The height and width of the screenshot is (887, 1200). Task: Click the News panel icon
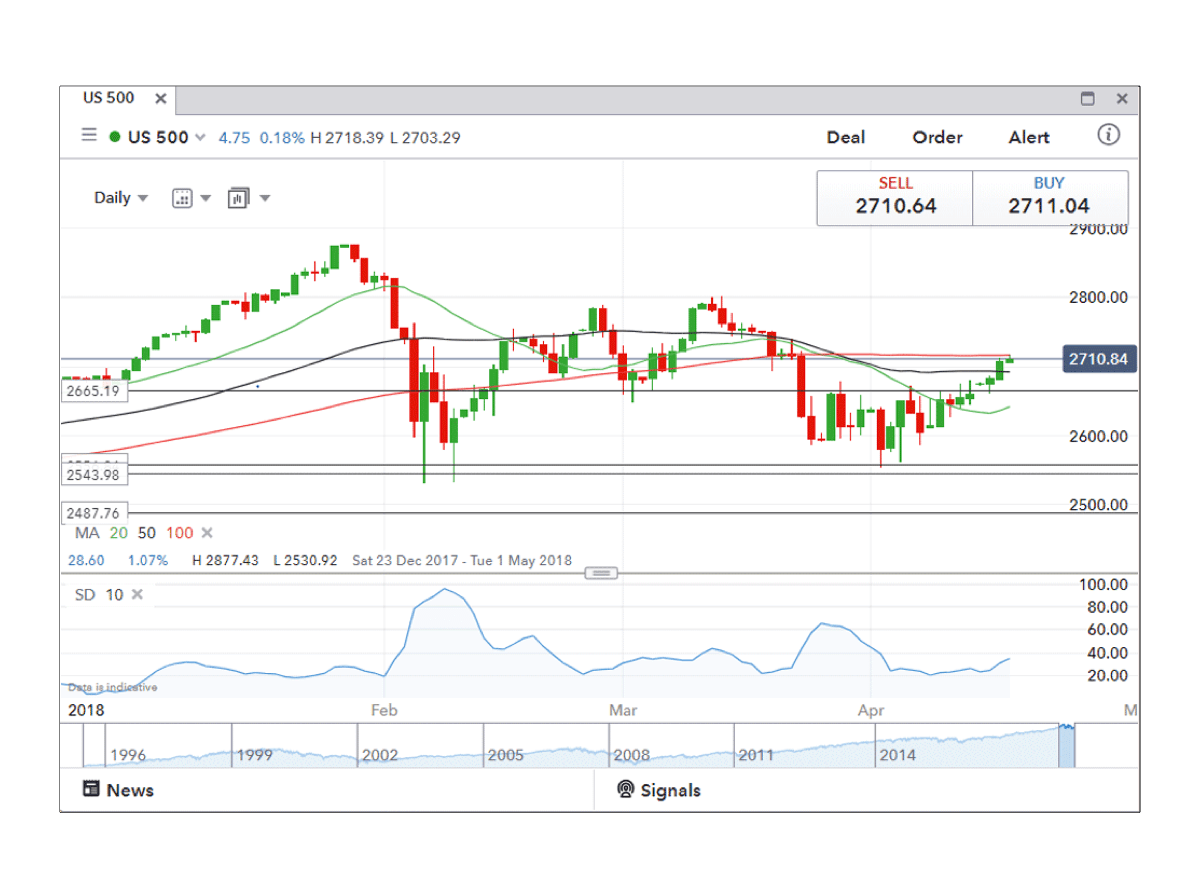point(91,790)
